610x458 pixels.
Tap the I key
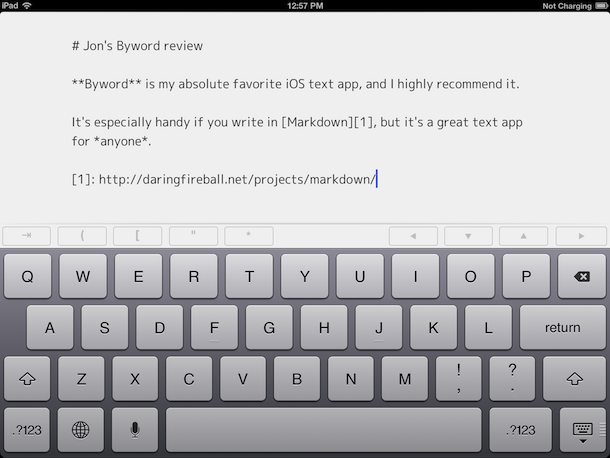[415, 276]
